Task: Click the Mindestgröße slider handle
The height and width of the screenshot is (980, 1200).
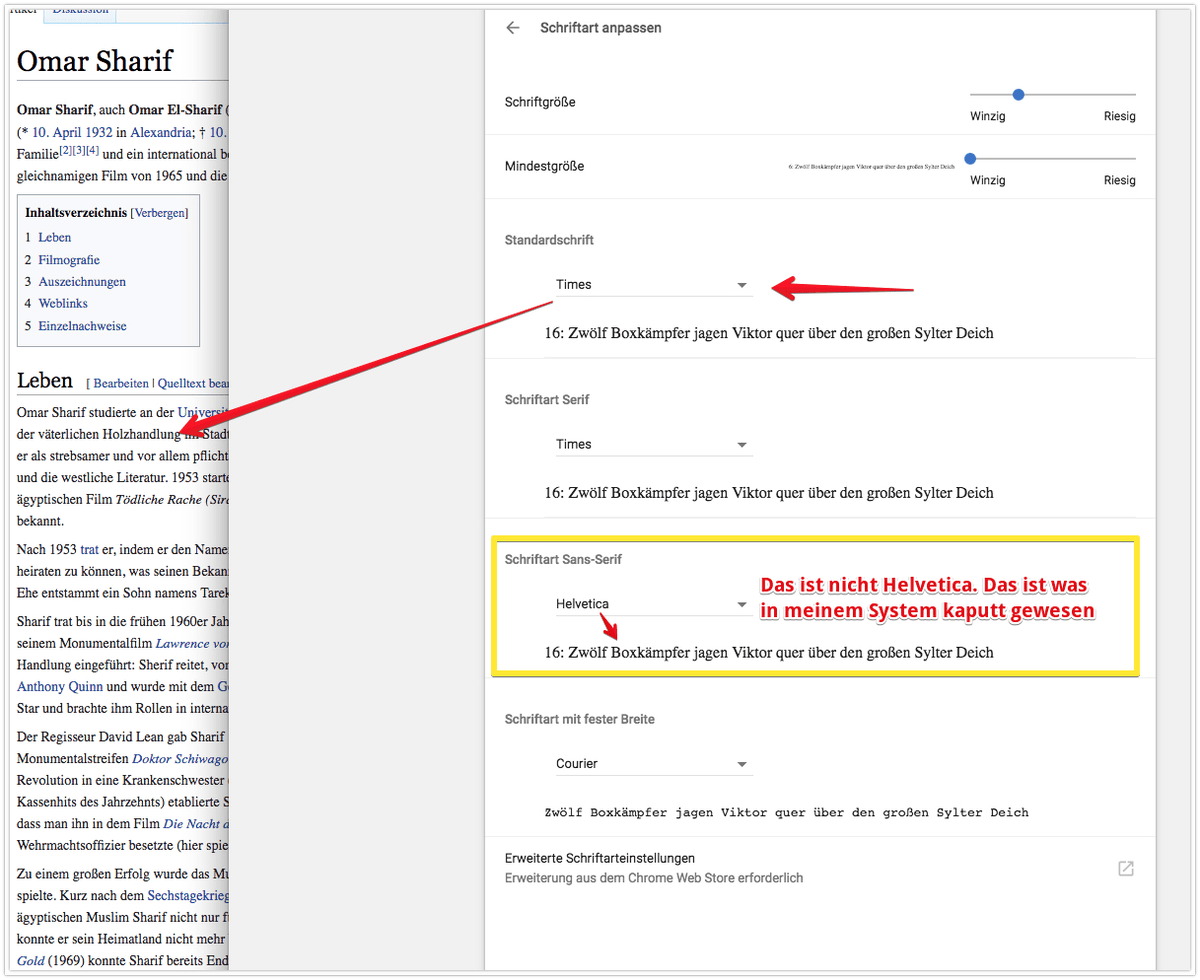Action: pos(970,158)
